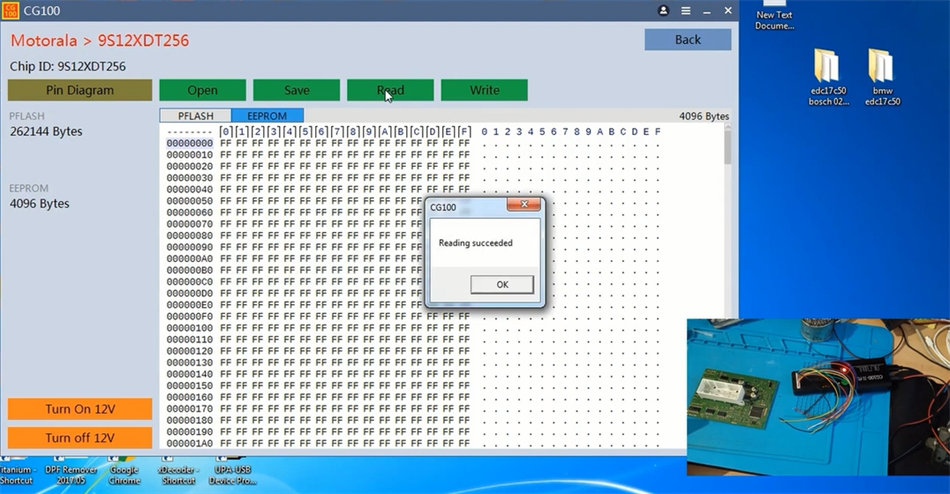
Task: Select the xDecoder desktop shortcut
Action: 177,473
